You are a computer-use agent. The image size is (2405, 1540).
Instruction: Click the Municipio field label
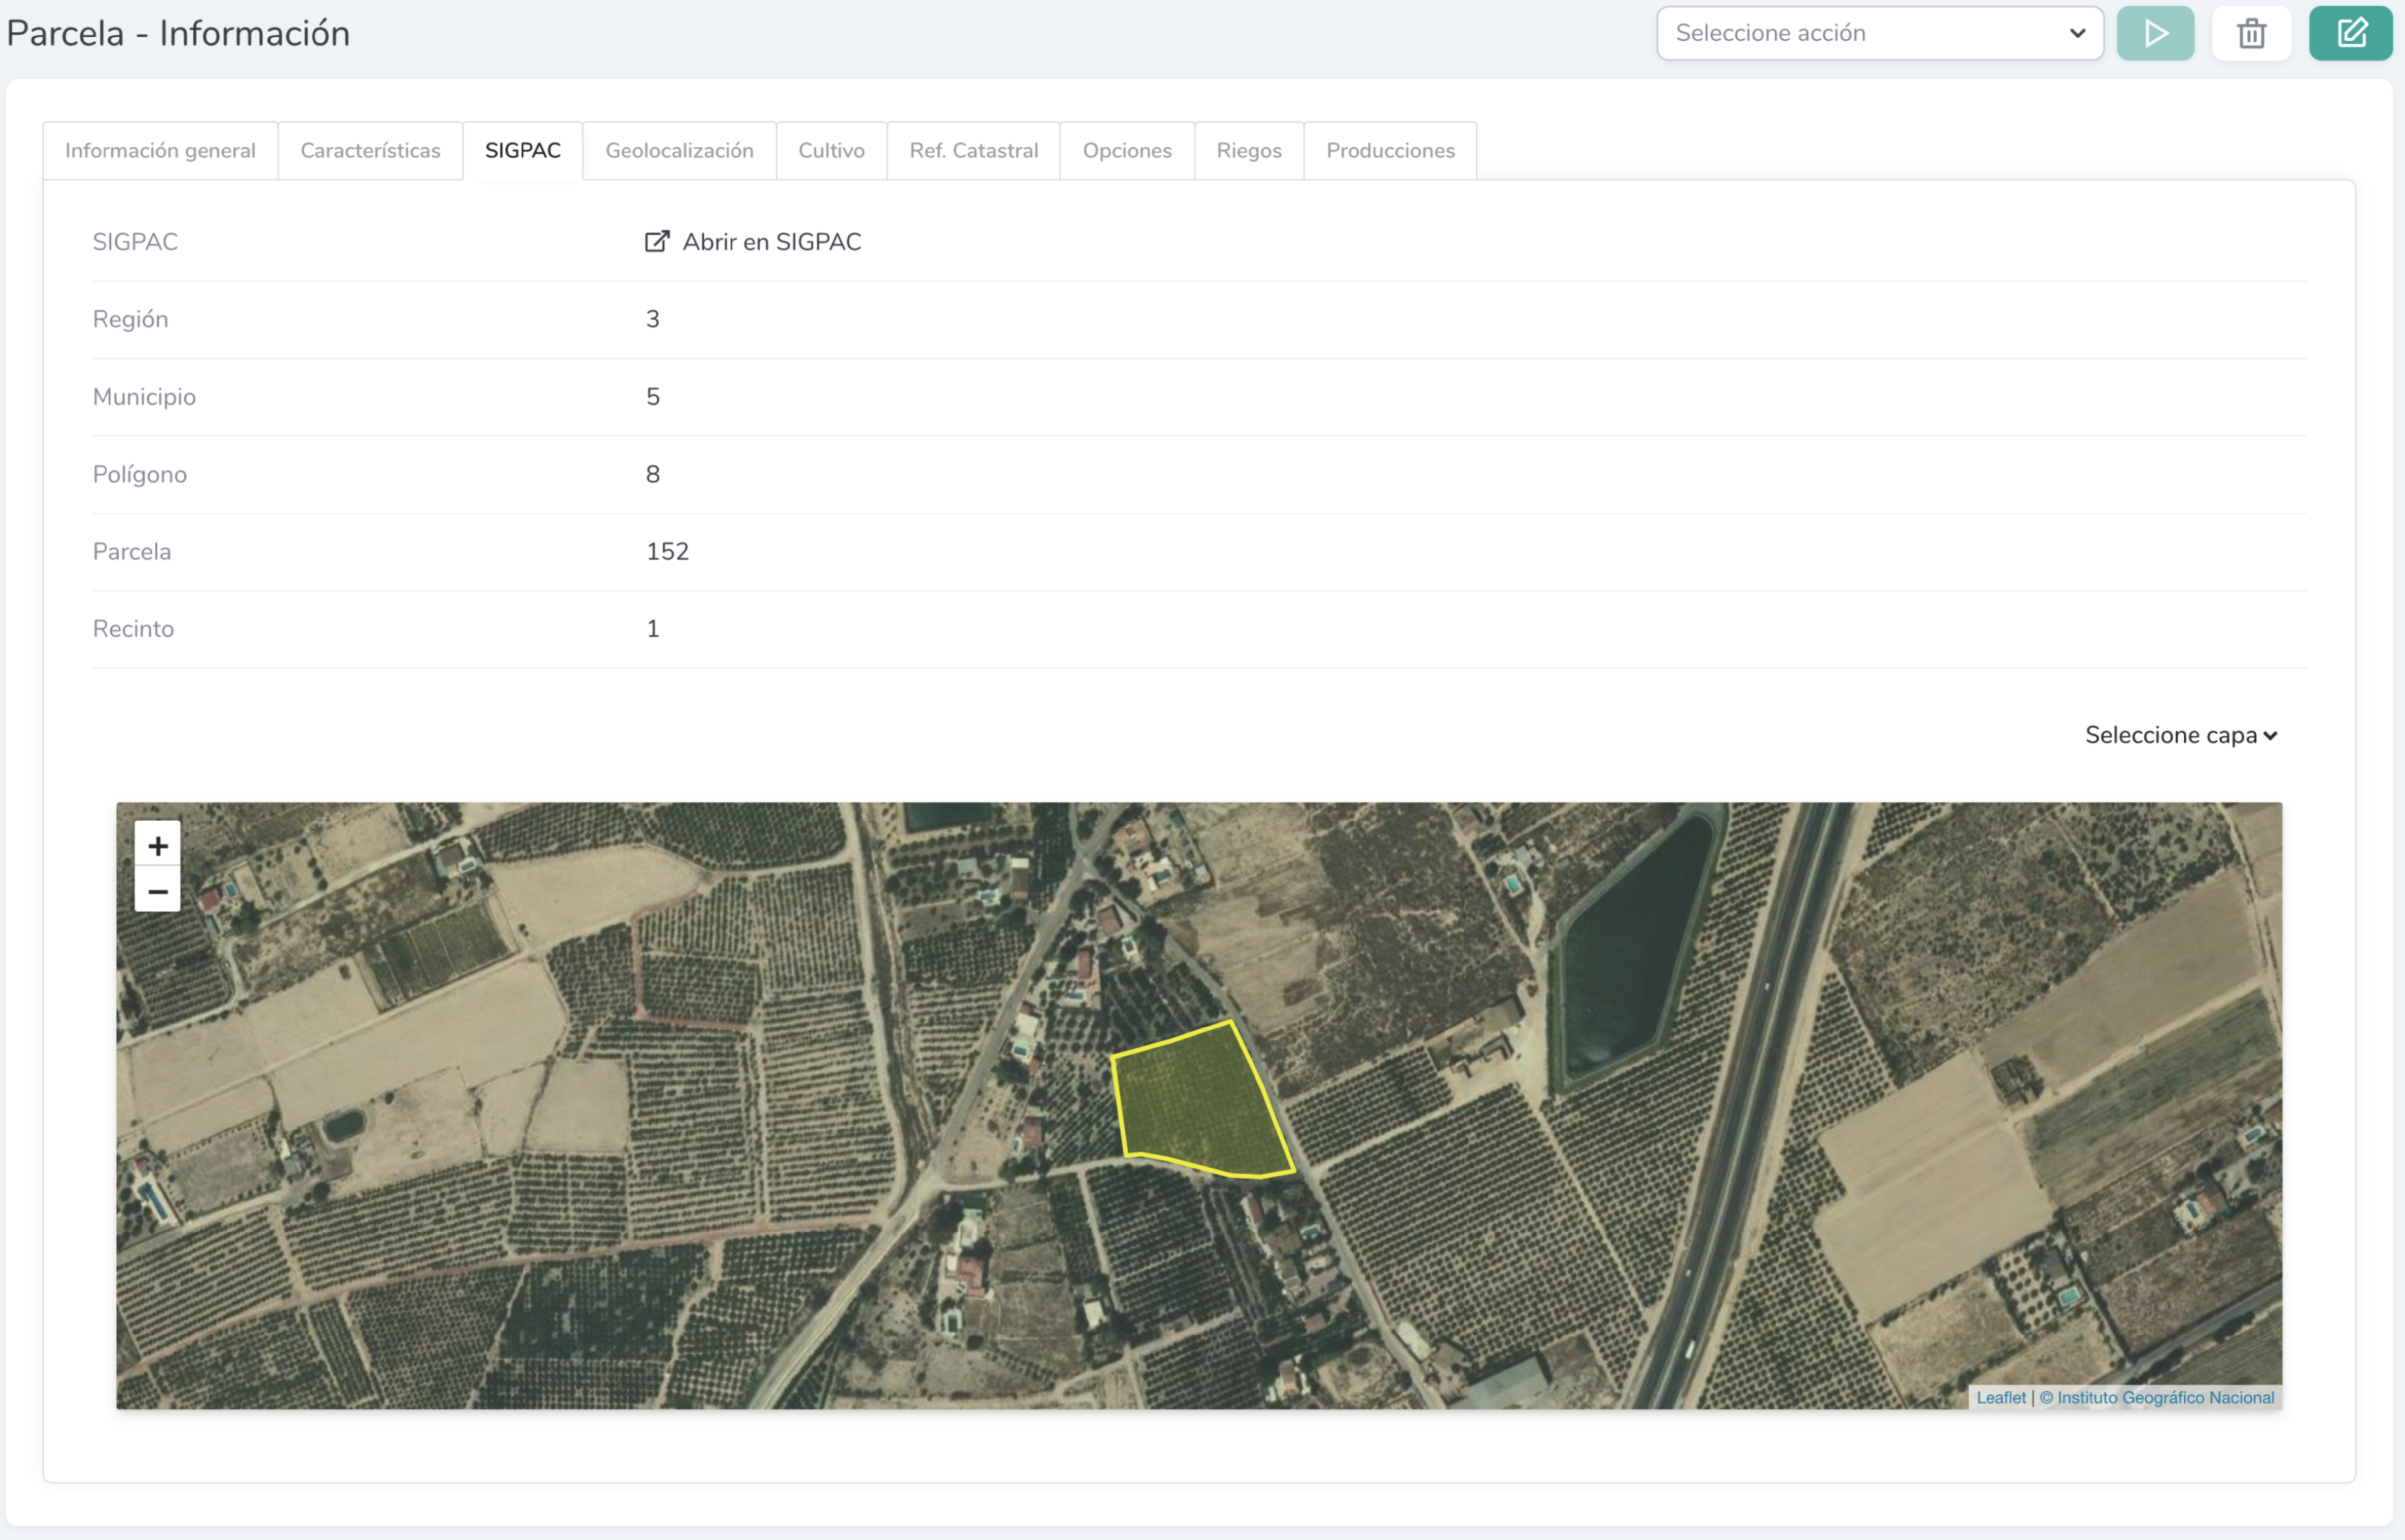tap(144, 397)
